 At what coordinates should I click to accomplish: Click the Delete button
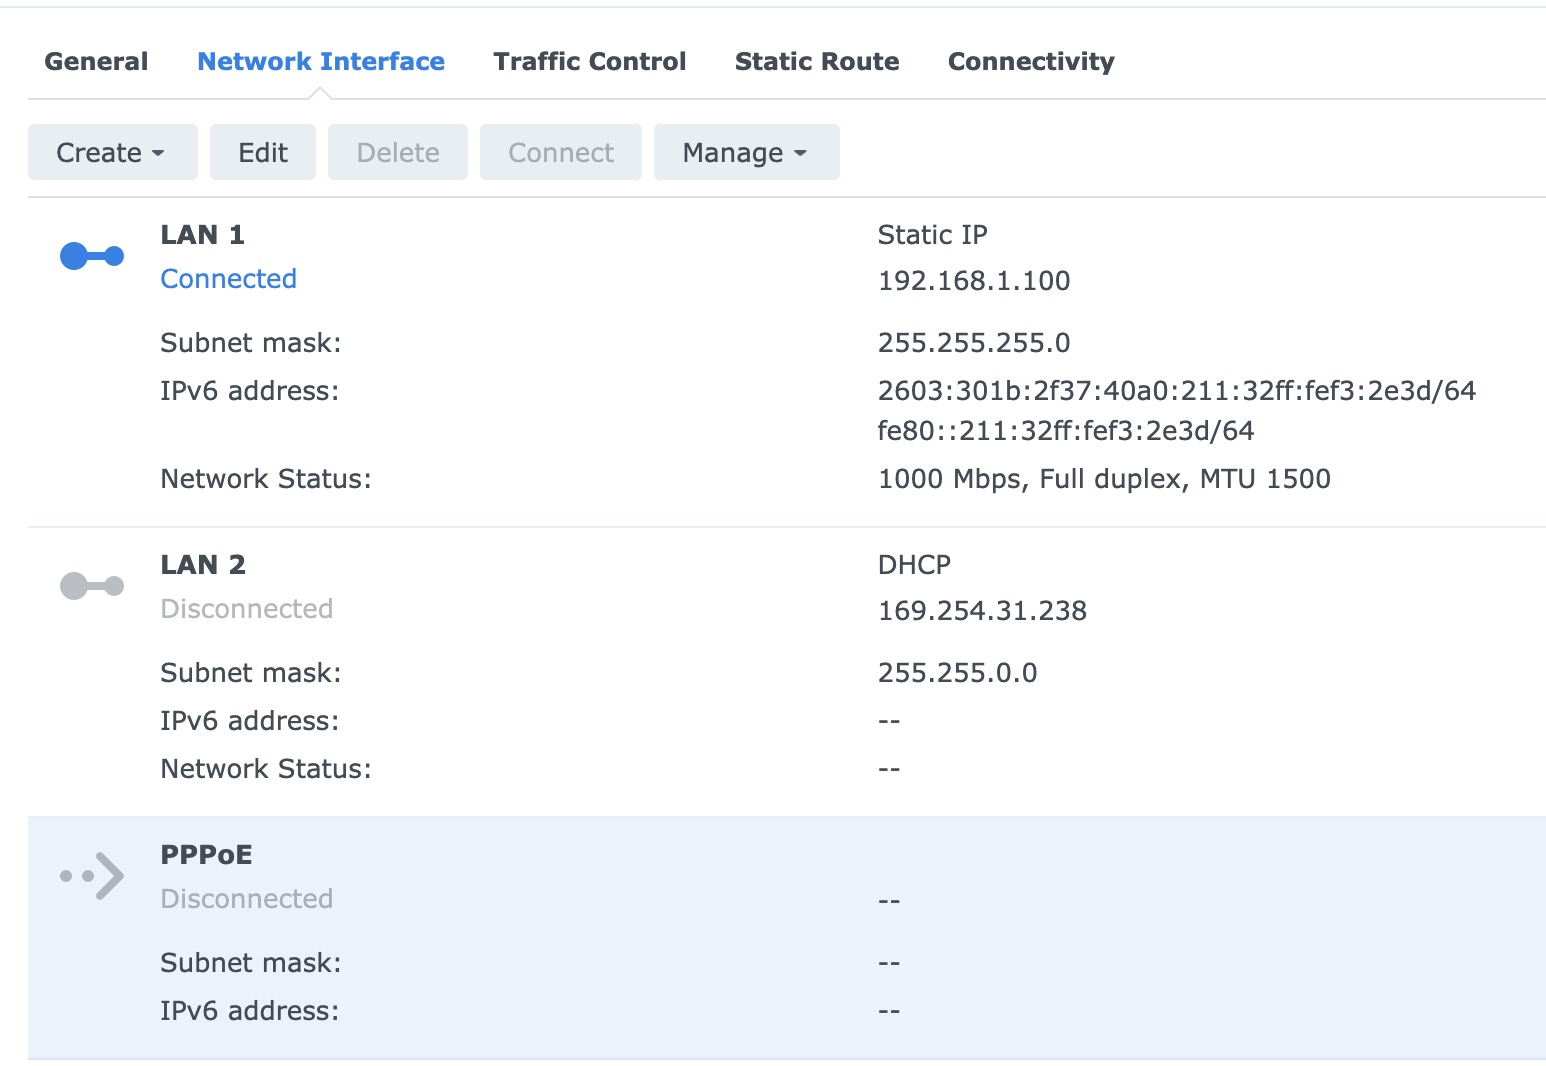(x=398, y=153)
